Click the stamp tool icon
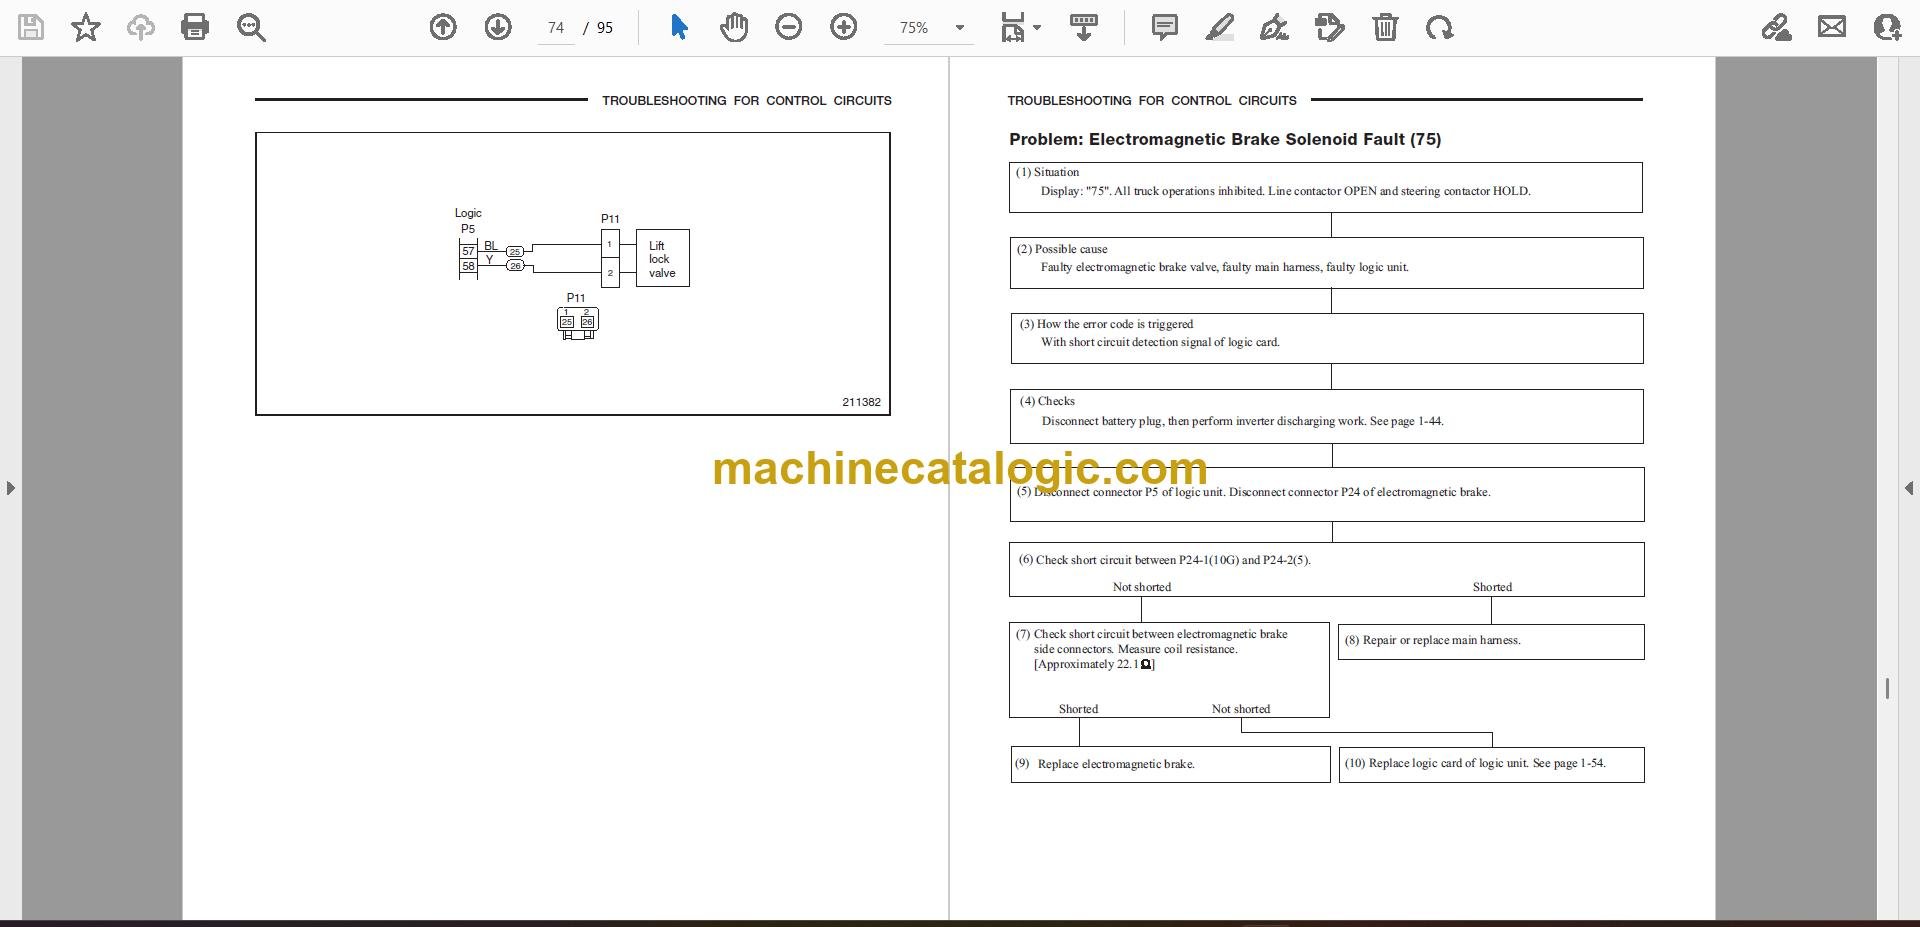 1329,27
